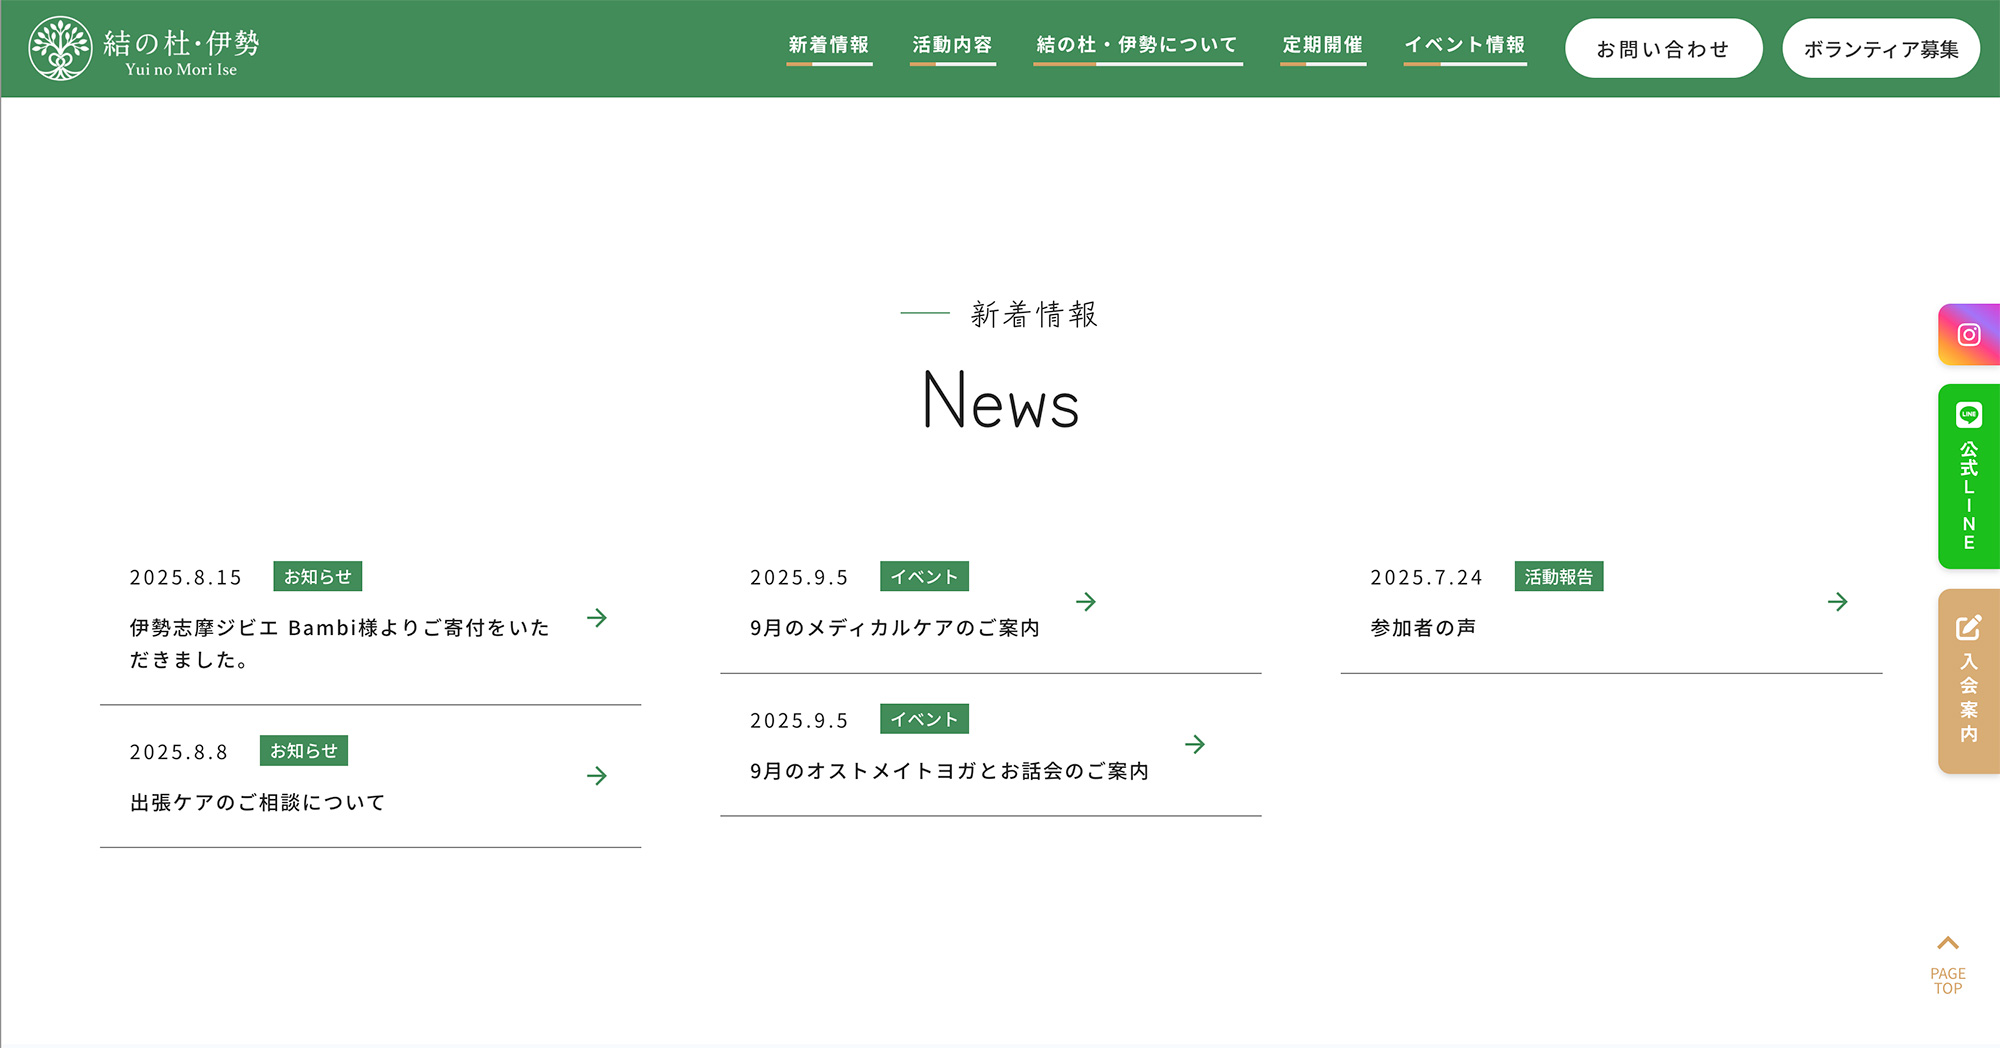Open the 活動内容 nav menu item
Image resolution: width=2000 pixels, height=1048 pixels.
click(x=952, y=45)
